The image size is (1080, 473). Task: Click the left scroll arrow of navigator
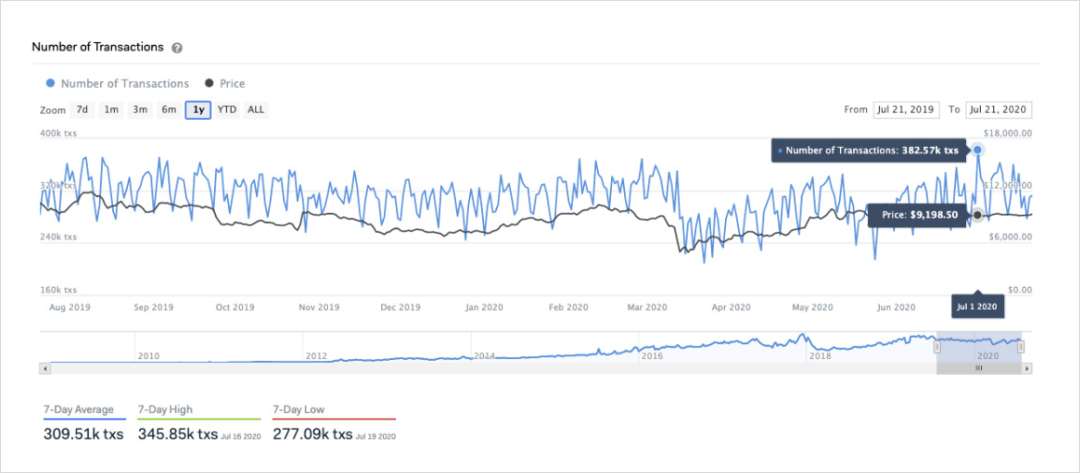tap(45, 368)
